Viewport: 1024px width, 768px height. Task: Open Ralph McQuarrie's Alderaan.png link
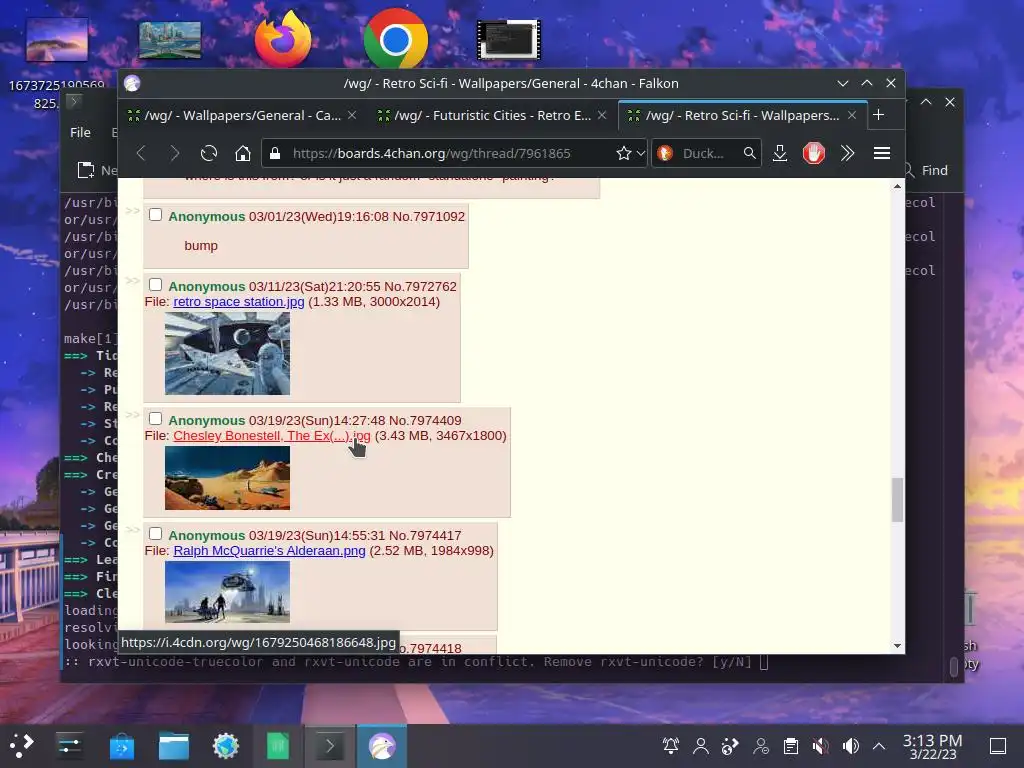tap(269, 551)
